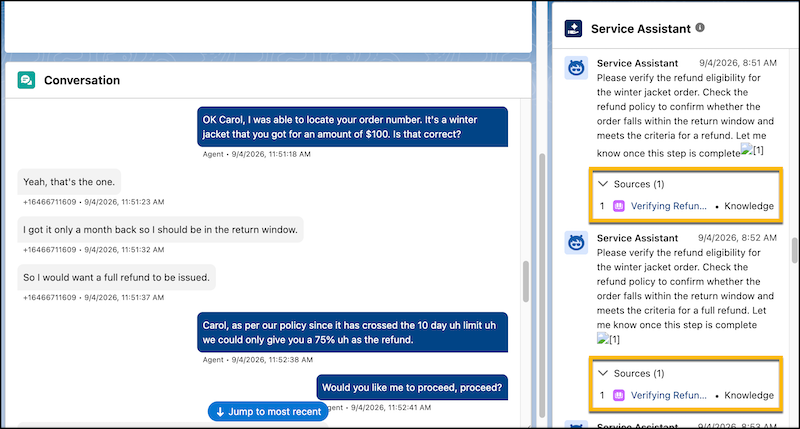This screenshot has width=800, height=429.
Task: Click the 8:51 AM Service Assistant avatar
Action: tap(576, 68)
